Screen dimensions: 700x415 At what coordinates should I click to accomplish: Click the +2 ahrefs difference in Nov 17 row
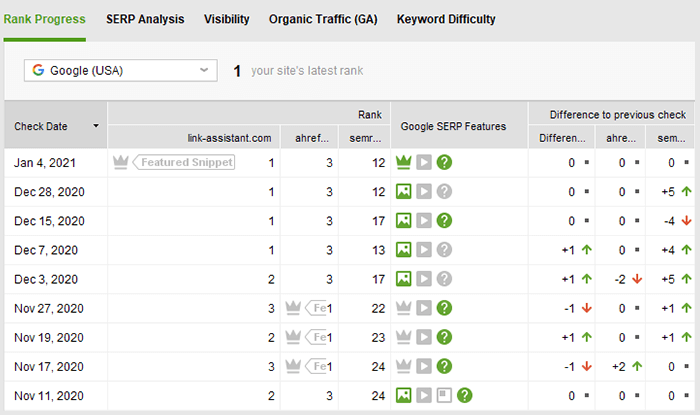(x=619, y=367)
